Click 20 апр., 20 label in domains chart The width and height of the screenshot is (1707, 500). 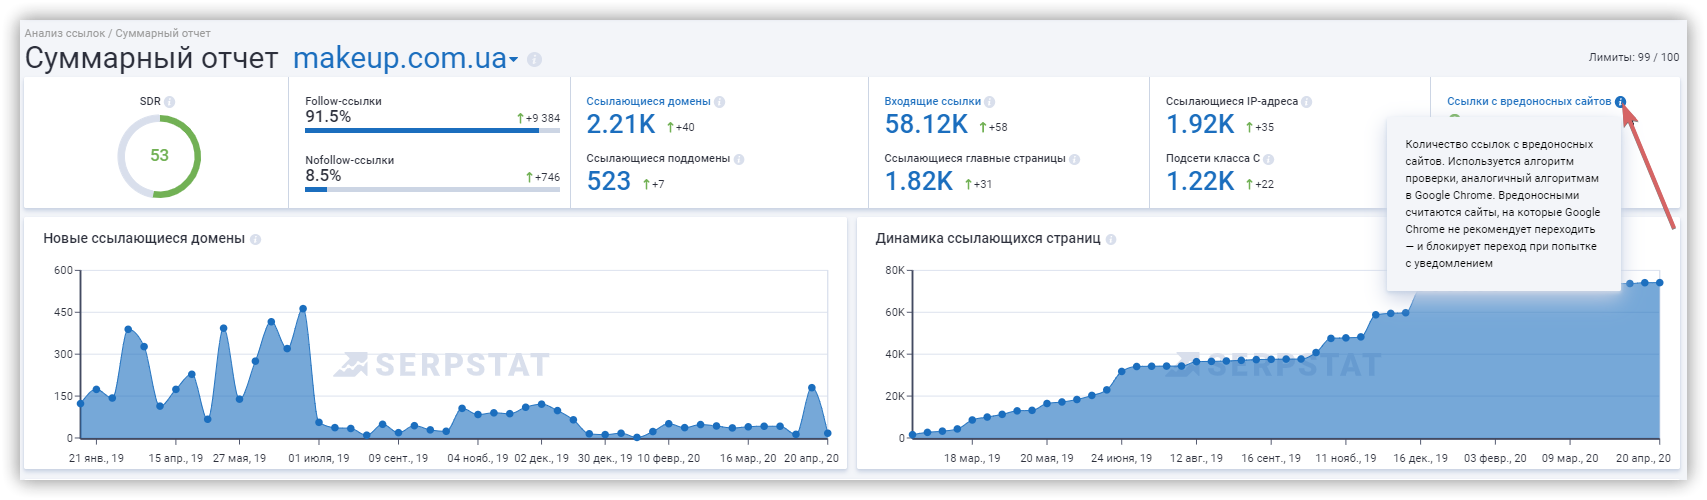pyautogui.click(x=811, y=458)
